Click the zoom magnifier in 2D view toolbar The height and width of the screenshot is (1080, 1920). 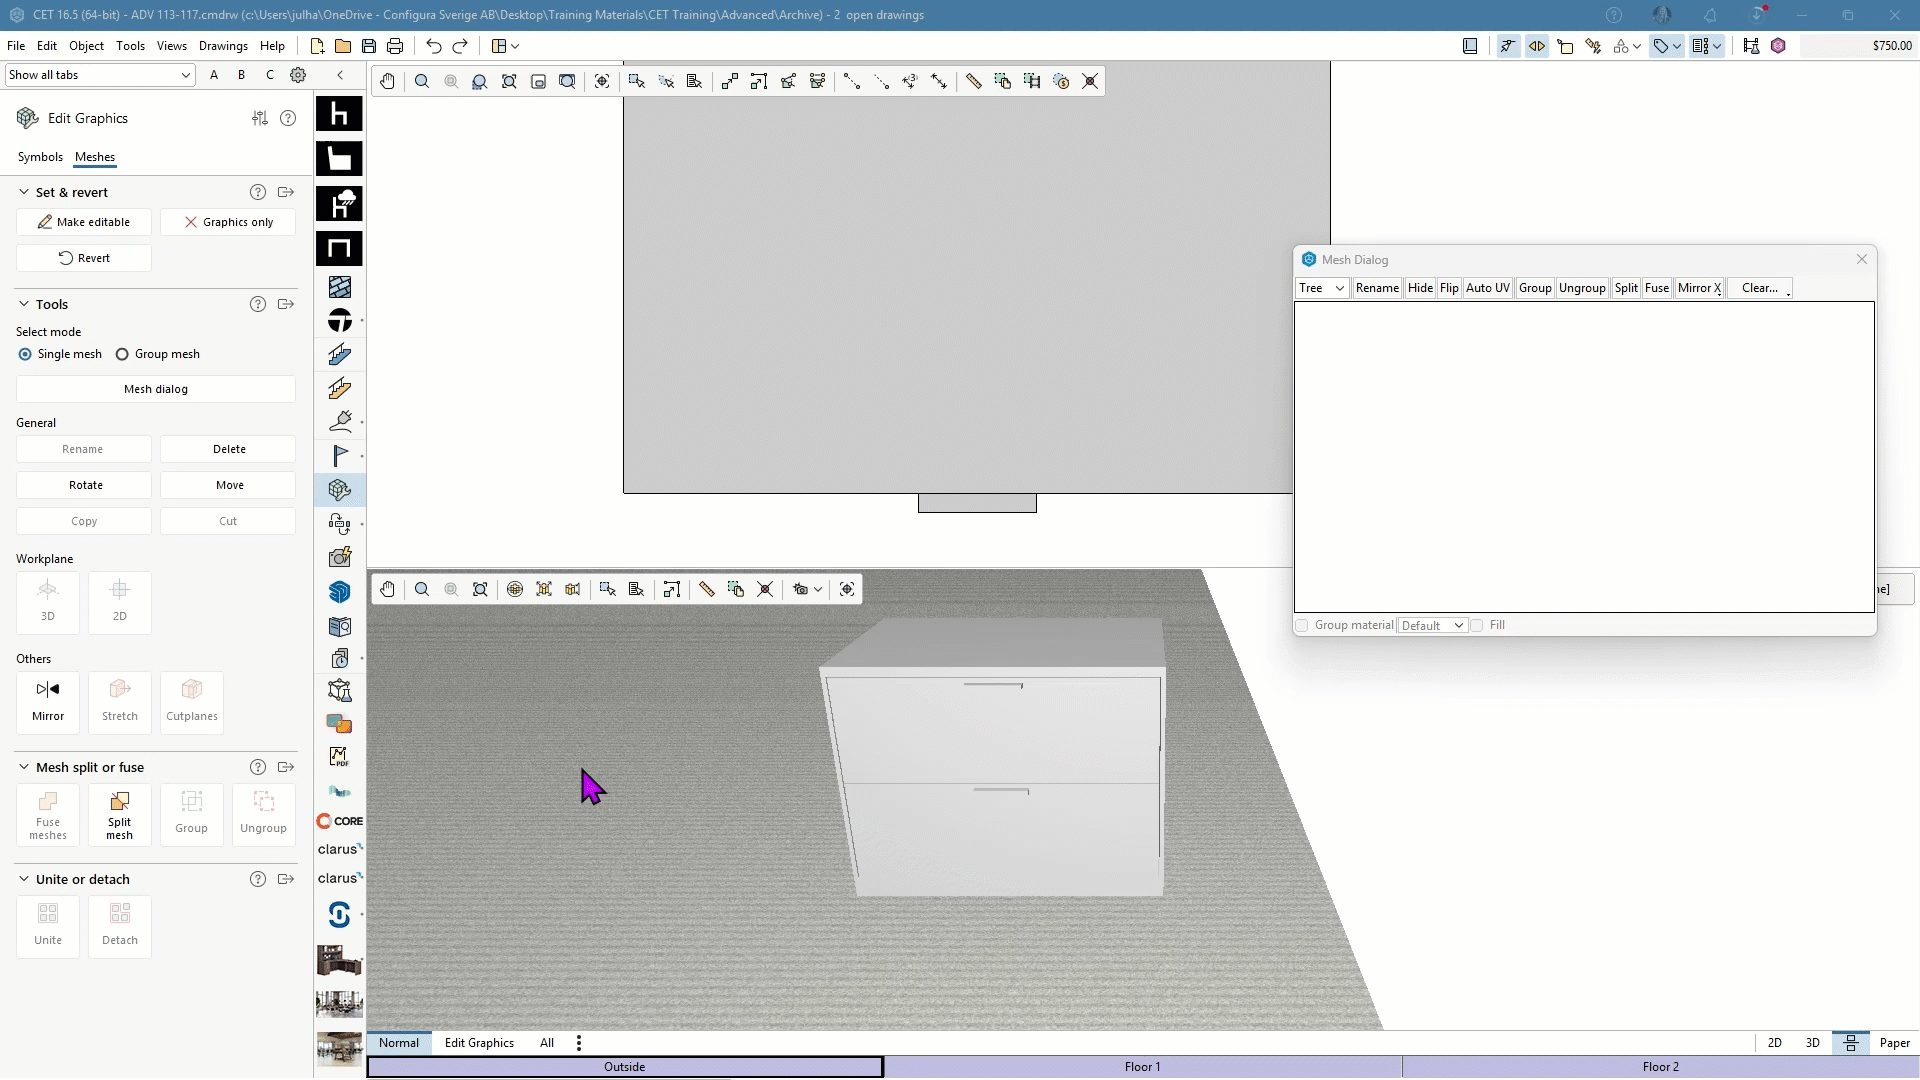pyautogui.click(x=422, y=81)
